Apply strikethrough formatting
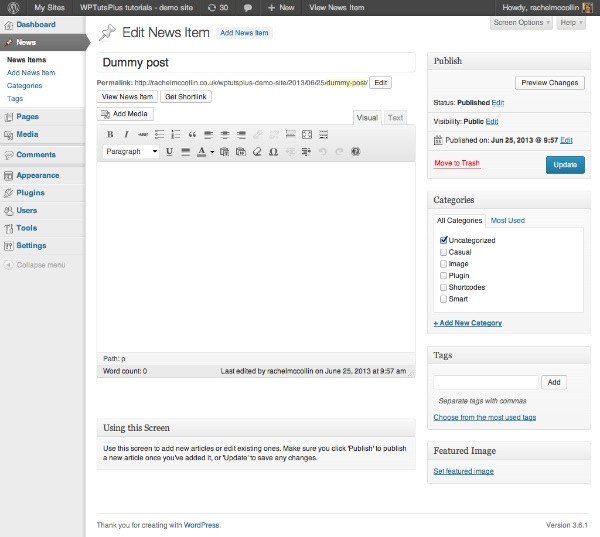 pos(143,134)
